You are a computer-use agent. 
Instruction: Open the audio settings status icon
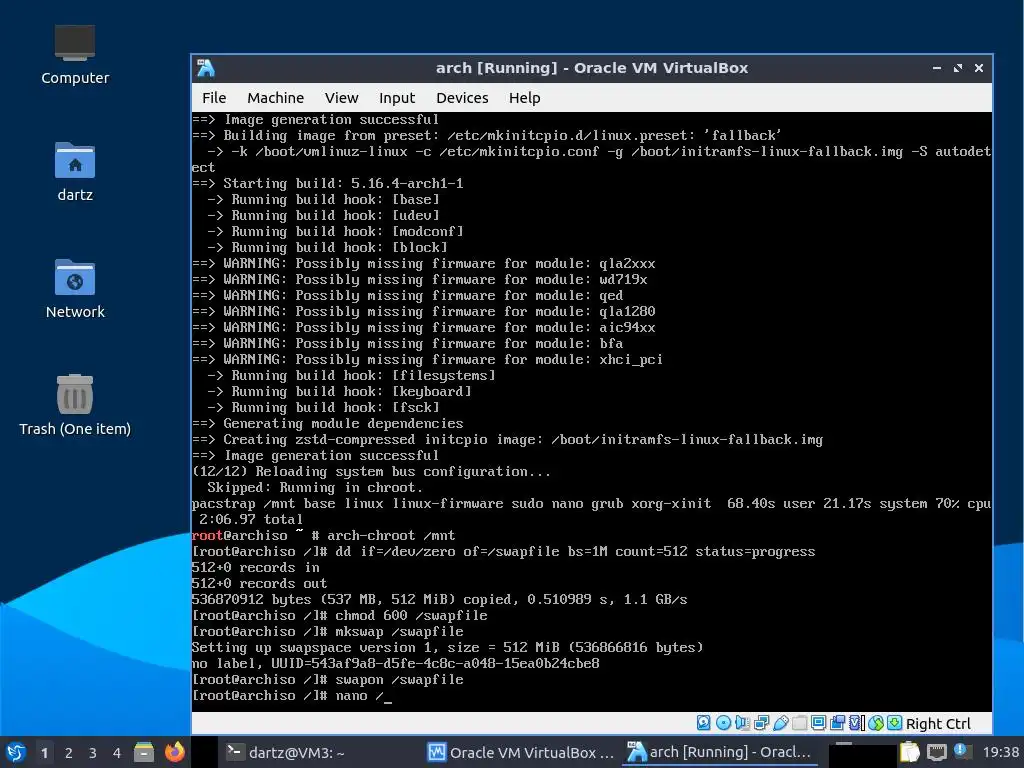tap(742, 723)
